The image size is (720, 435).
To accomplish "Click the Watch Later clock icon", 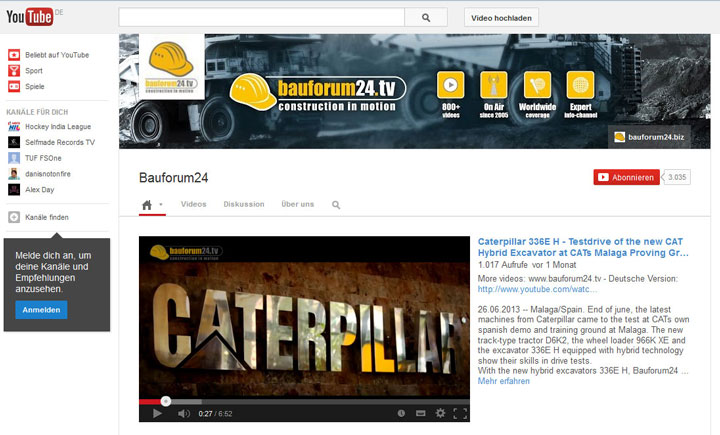I will pyautogui.click(x=401, y=413).
